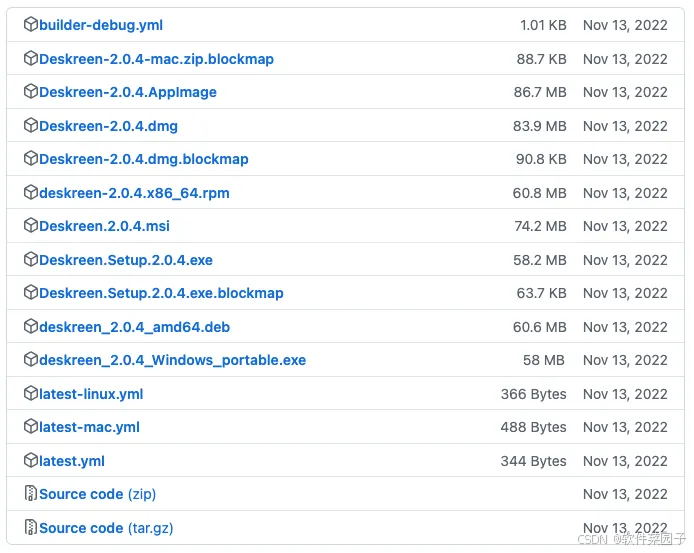Open latest-mac.yml link
The image size is (694, 553).
pyautogui.click(x=89, y=427)
